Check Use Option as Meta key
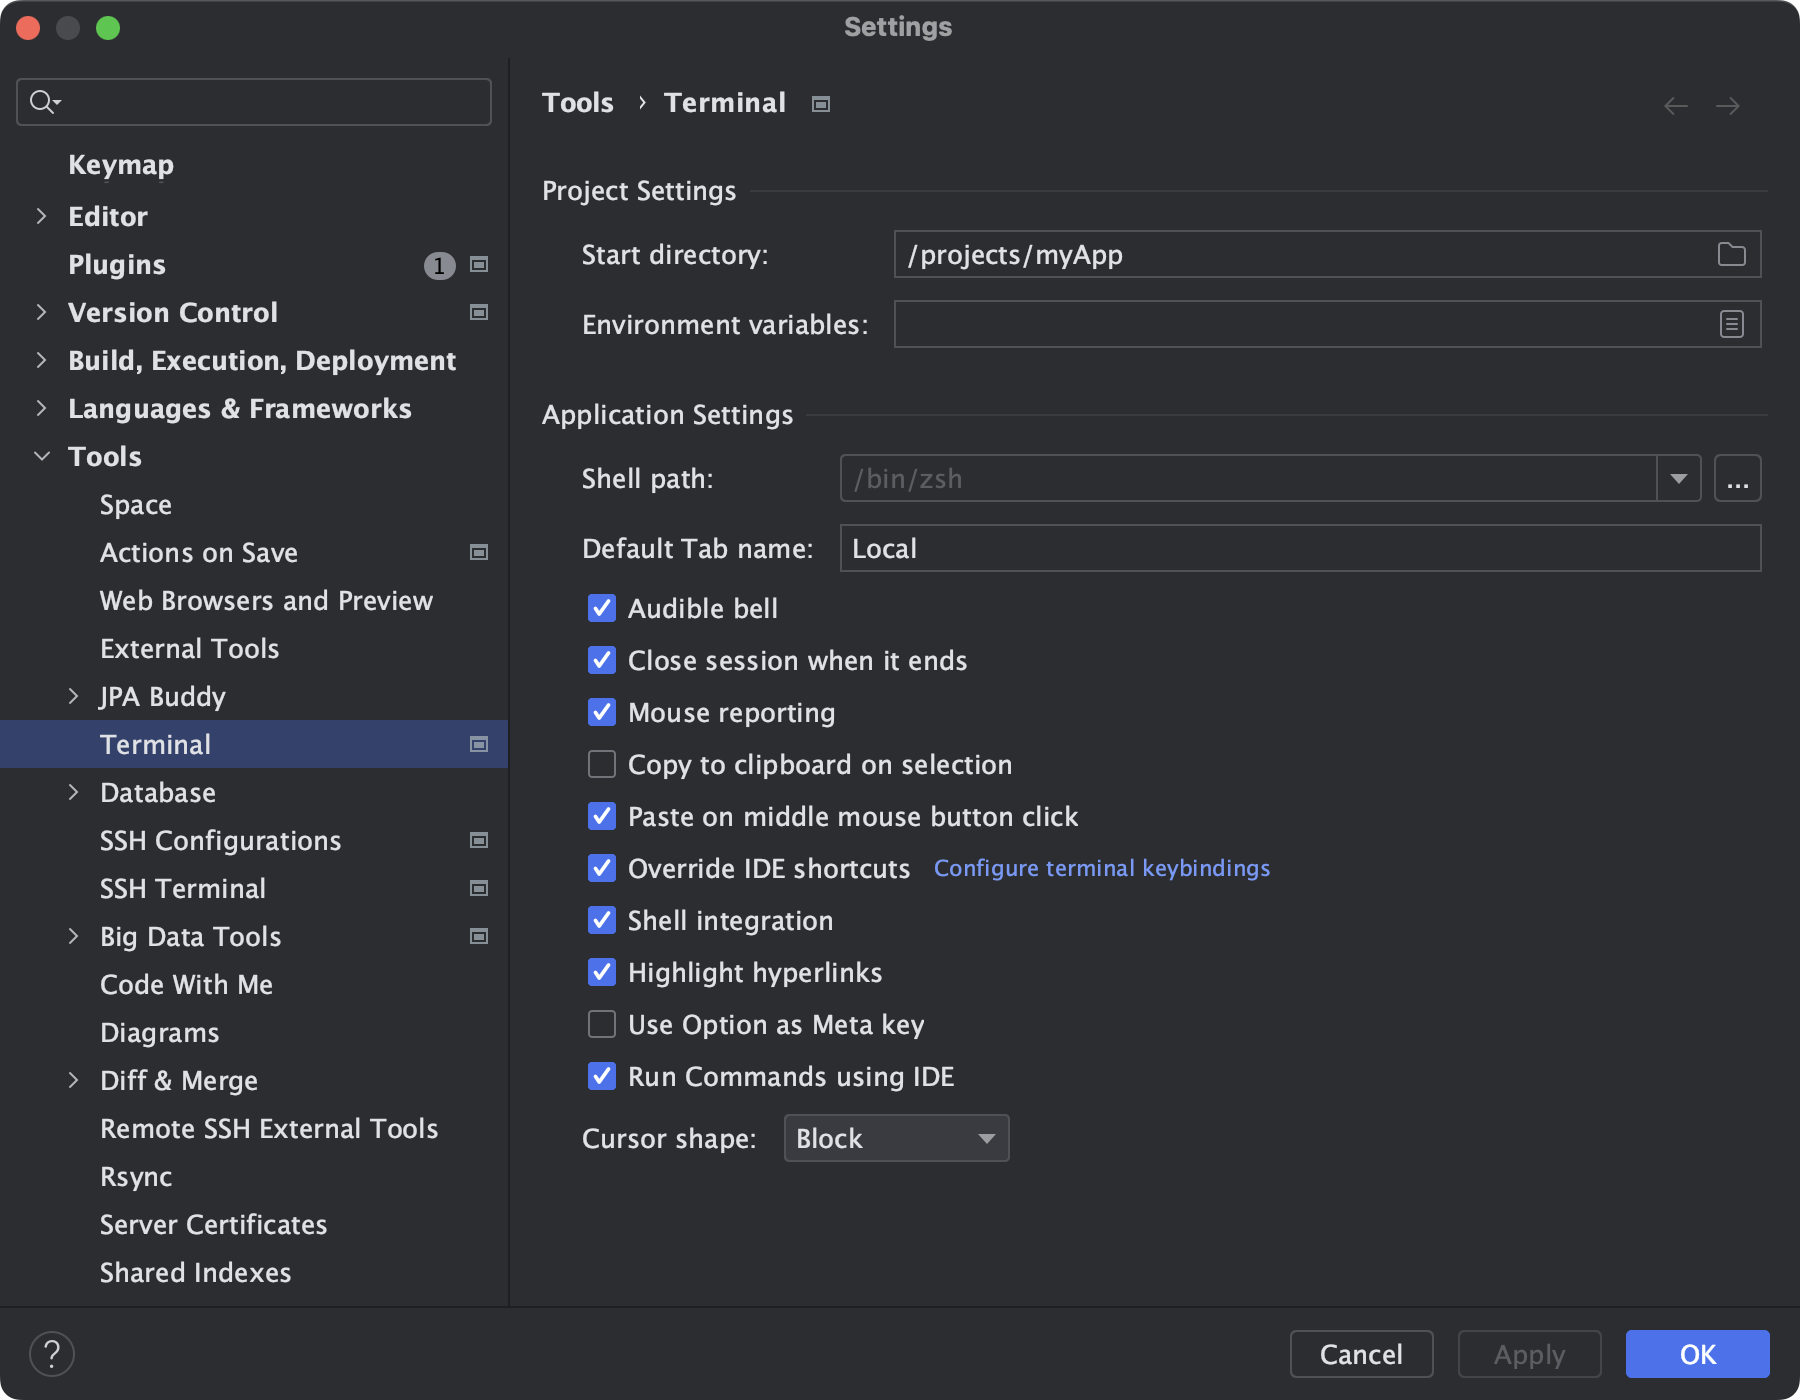The width and height of the screenshot is (1800, 1400). [x=601, y=1024]
